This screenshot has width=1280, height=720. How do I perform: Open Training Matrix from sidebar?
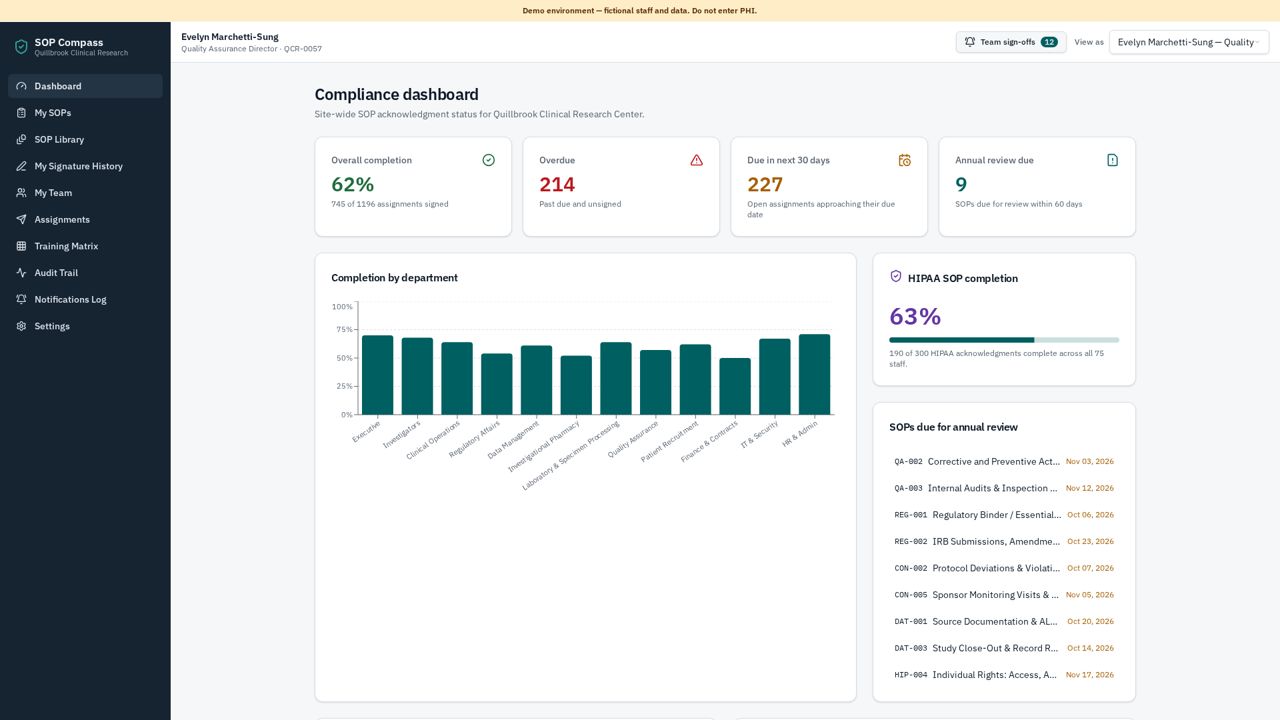85,246
